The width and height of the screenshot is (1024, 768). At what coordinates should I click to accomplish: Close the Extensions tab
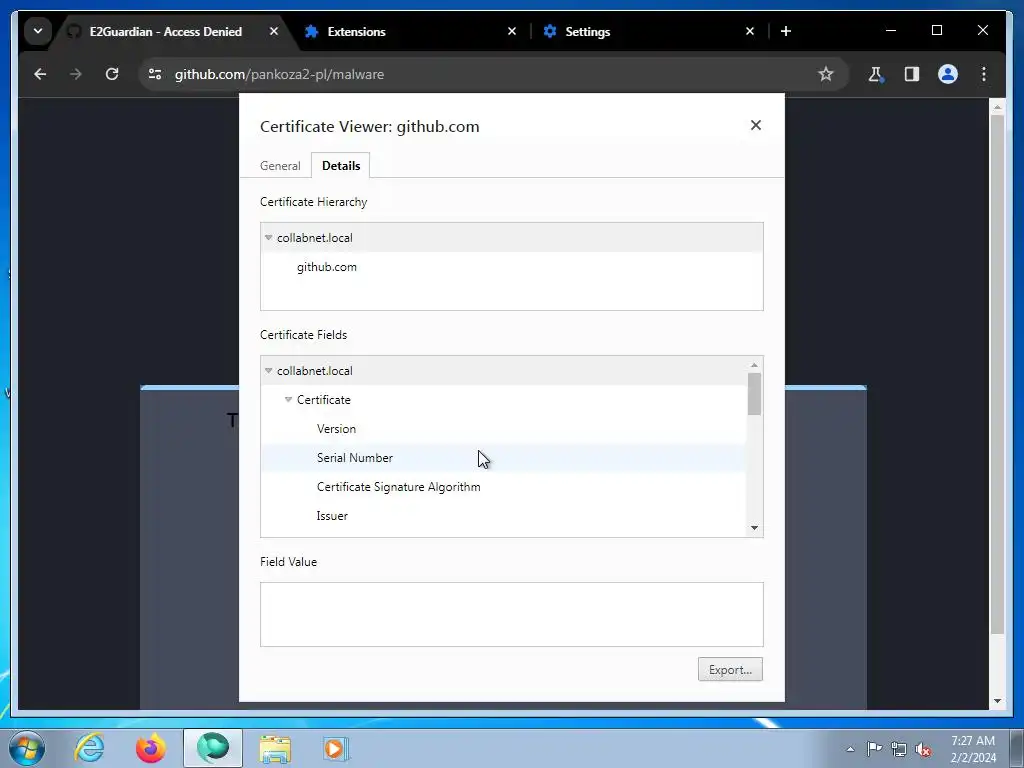pos(512,31)
